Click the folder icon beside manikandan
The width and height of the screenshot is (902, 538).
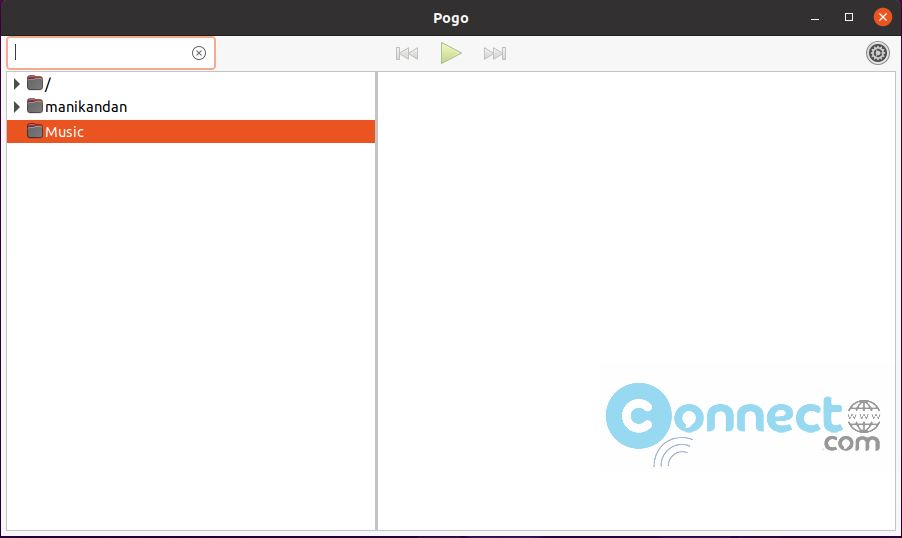coord(35,106)
